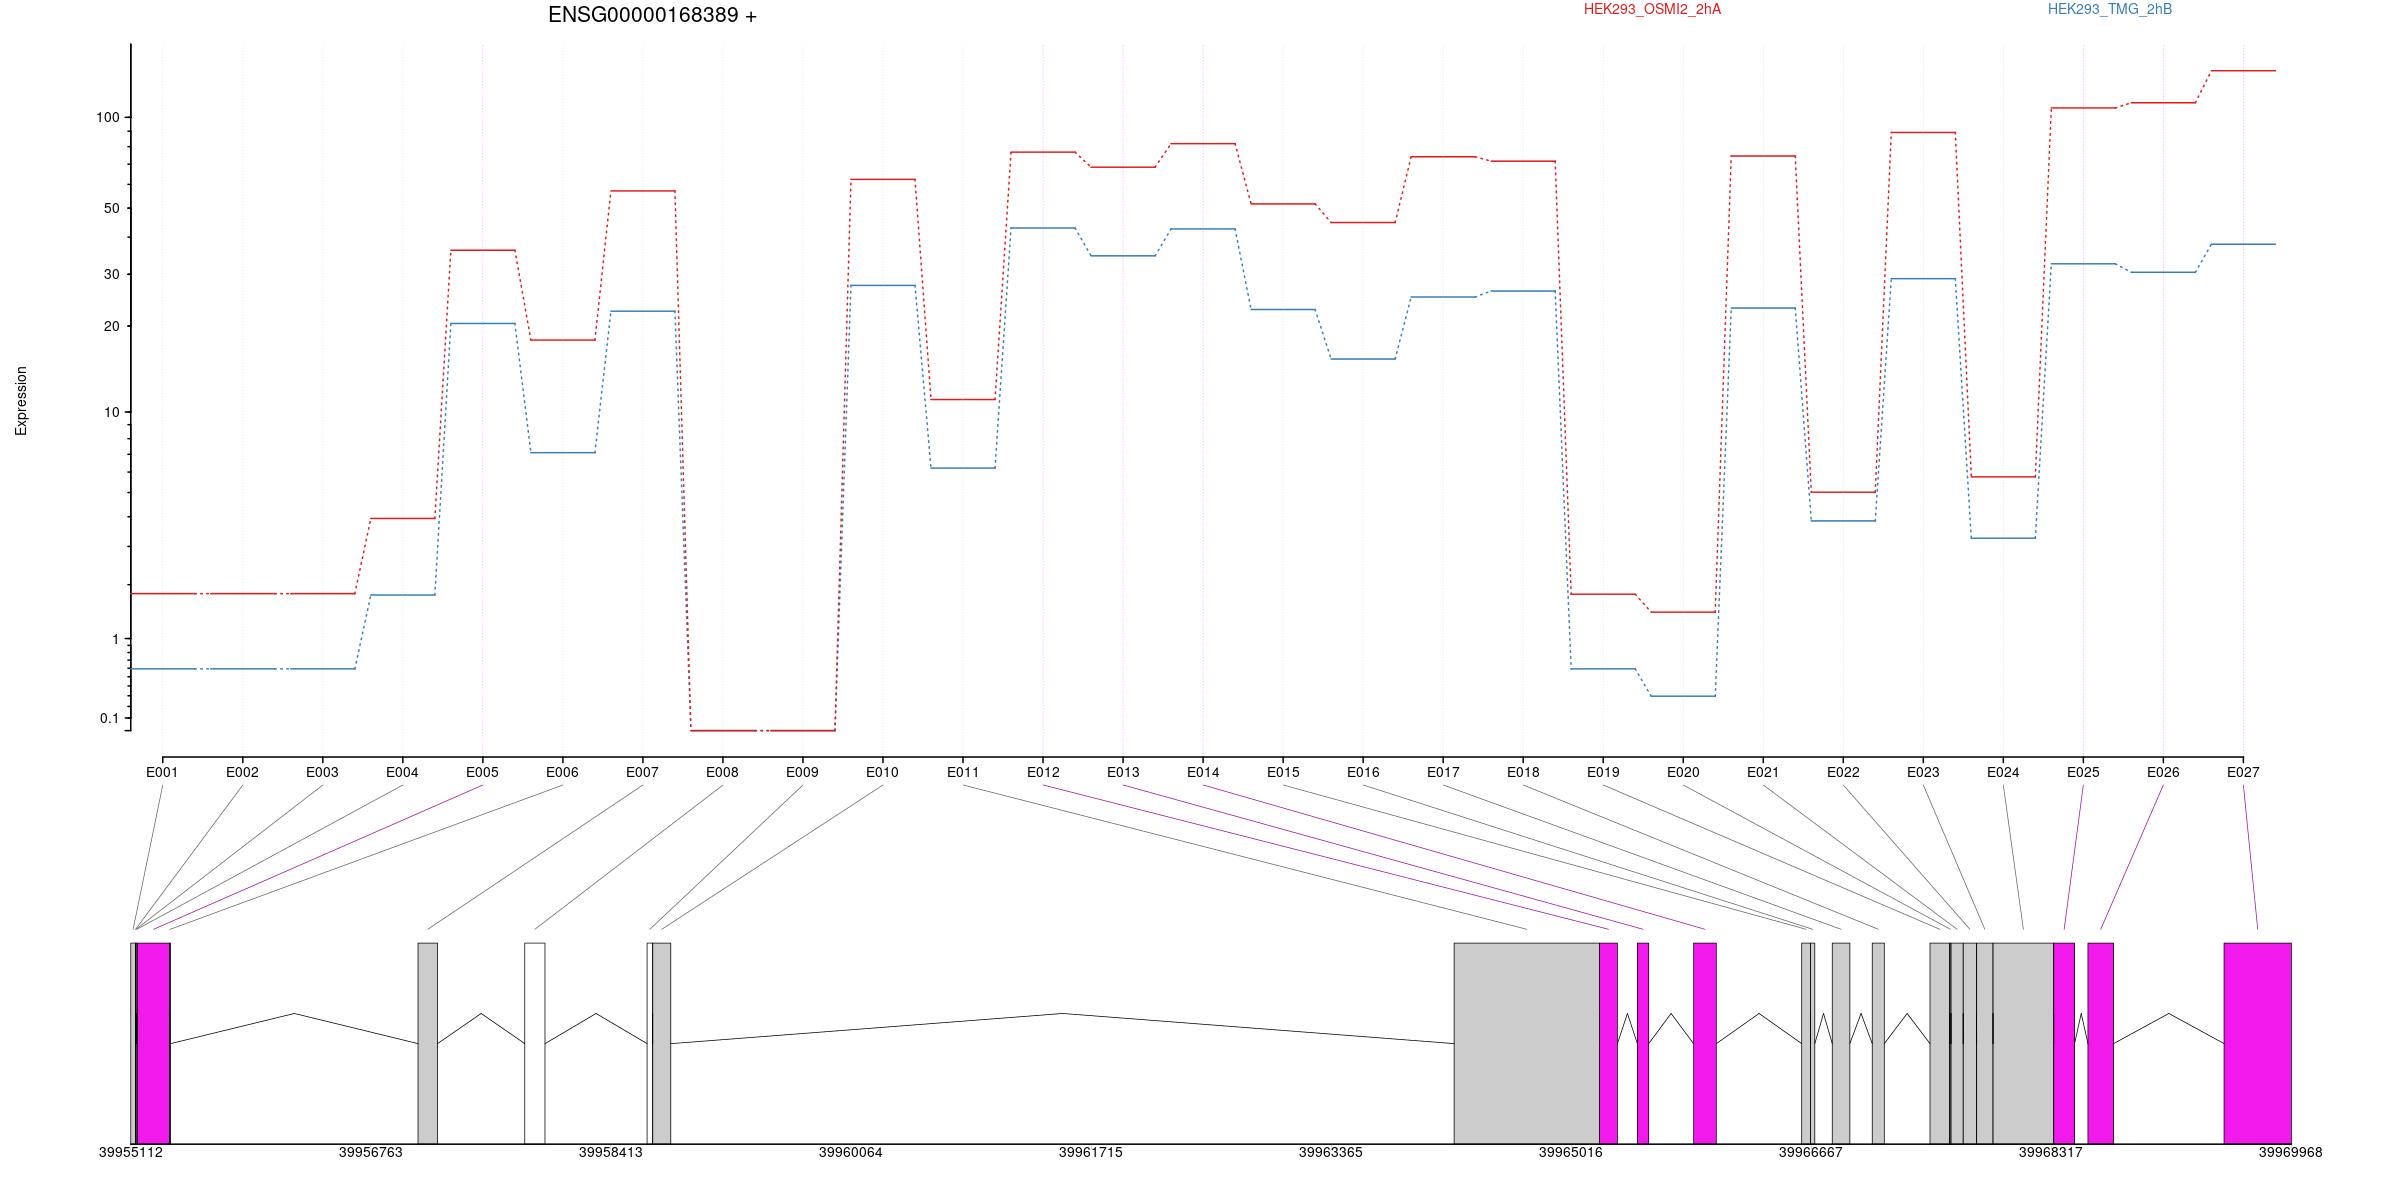2400x1200 pixels.
Task: Click genomic coordinate 39966667
Action: pyautogui.click(x=1811, y=1152)
